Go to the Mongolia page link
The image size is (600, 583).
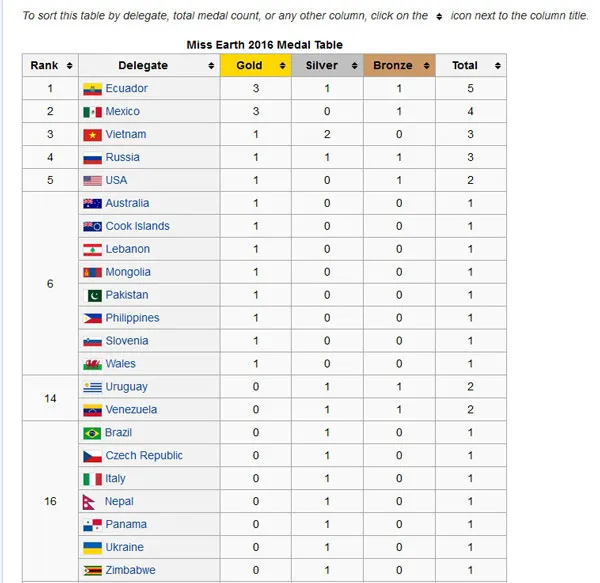coord(129,273)
